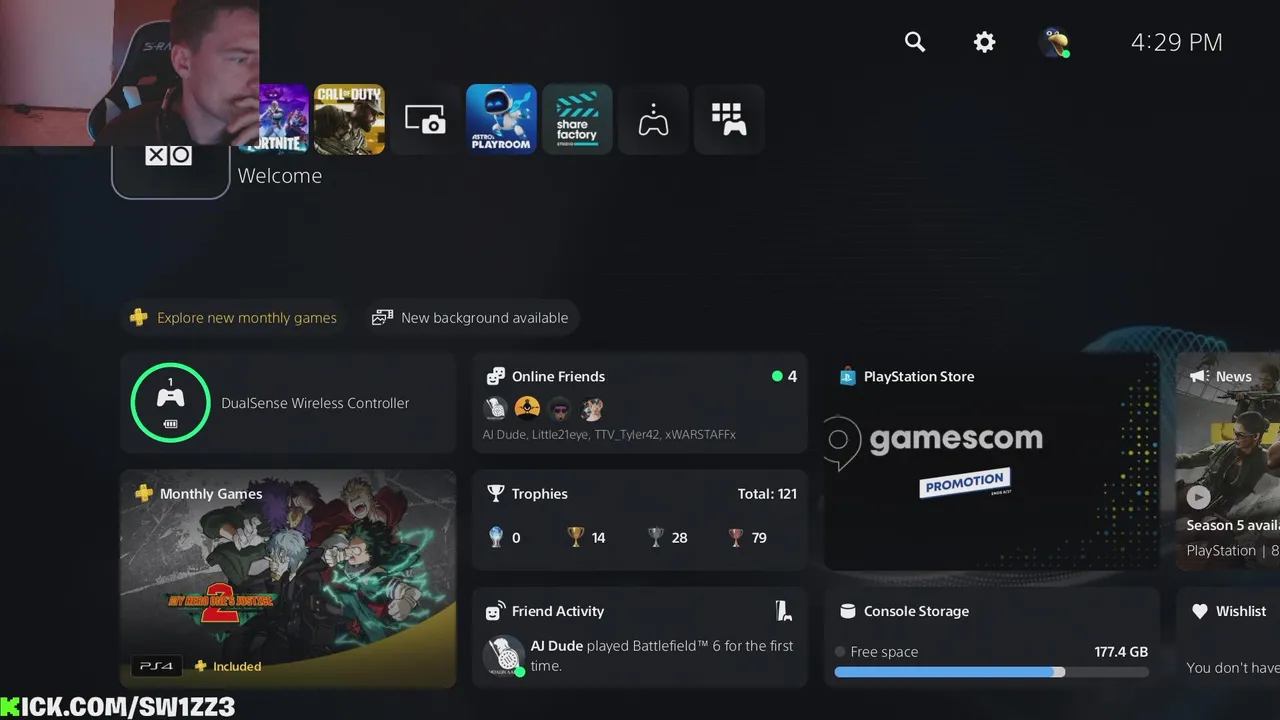Click the News megaphone icon
The width and height of the screenshot is (1280, 720).
(x=1199, y=377)
